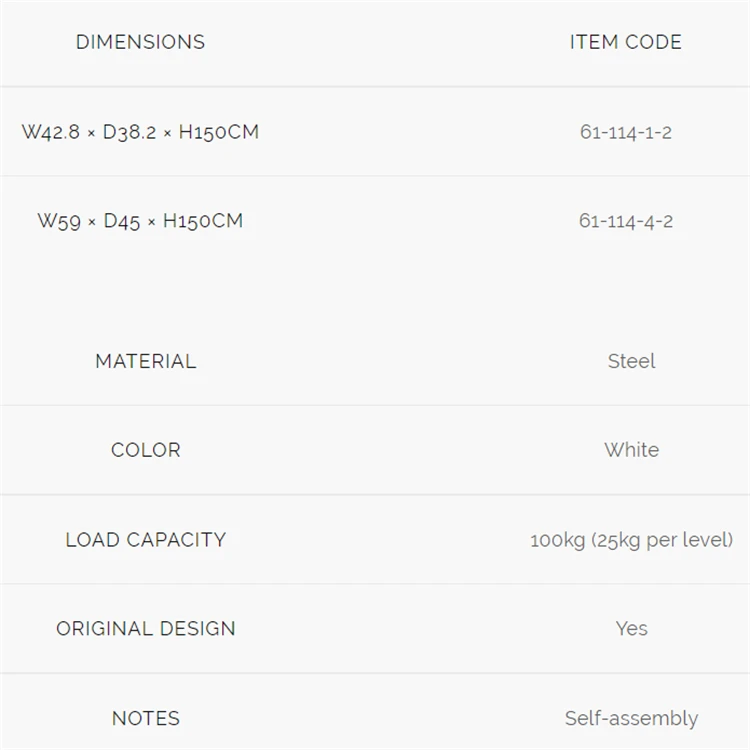The width and height of the screenshot is (750, 750).
Task: Click the ORIGINAL DESIGN label
Action: click(146, 629)
